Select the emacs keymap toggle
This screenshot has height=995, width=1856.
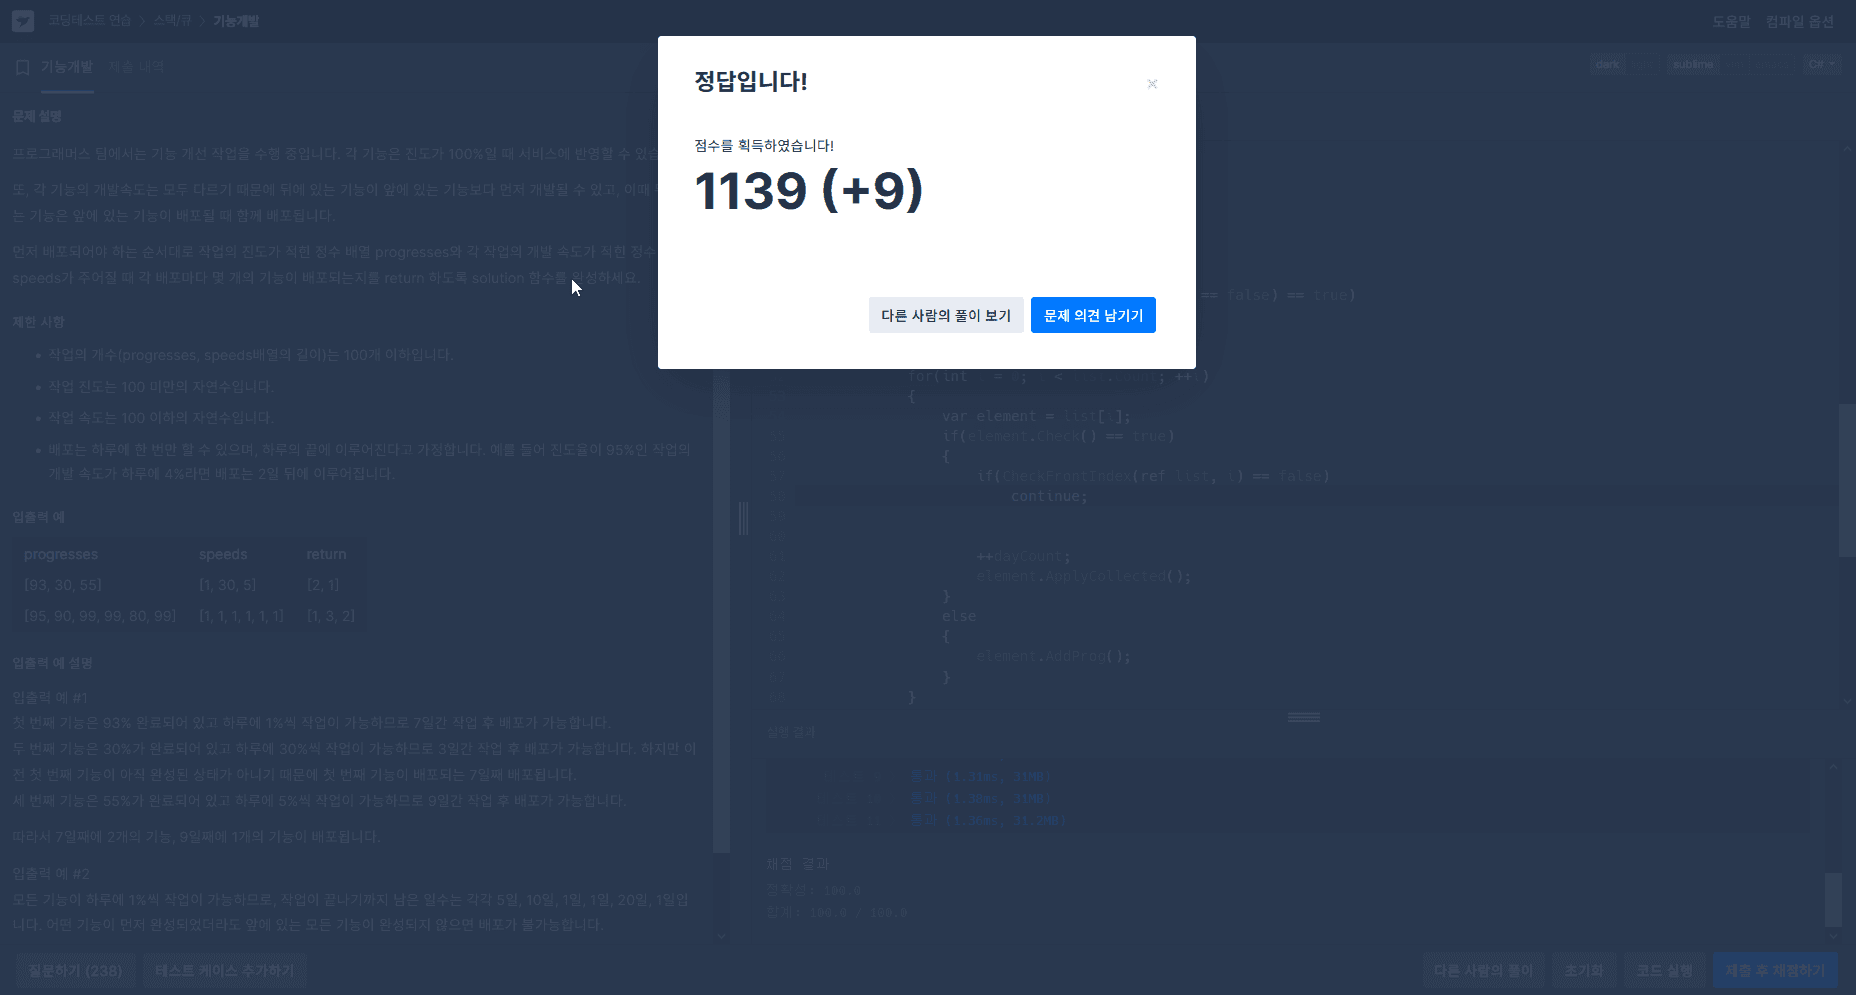1772,64
